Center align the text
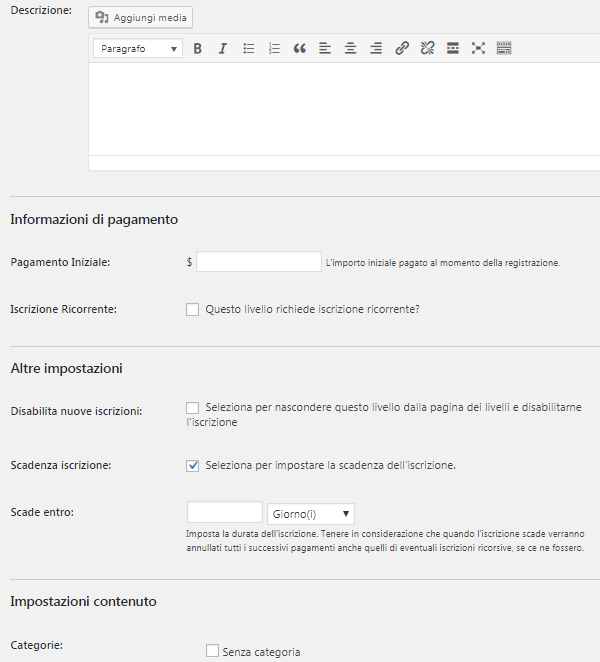This screenshot has height=662, width=600. tap(350, 48)
